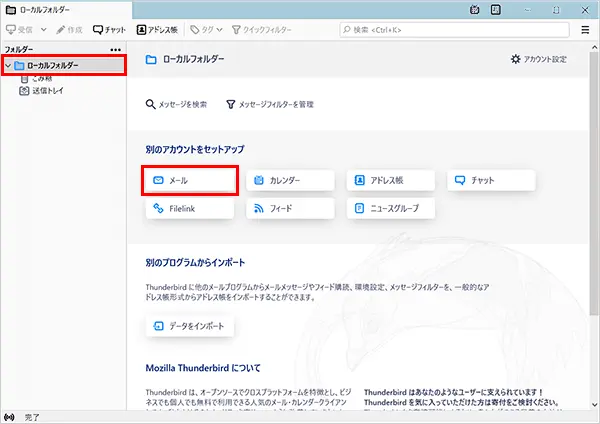Click the タグ toolbar button

pyautogui.click(x=202, y=30)
